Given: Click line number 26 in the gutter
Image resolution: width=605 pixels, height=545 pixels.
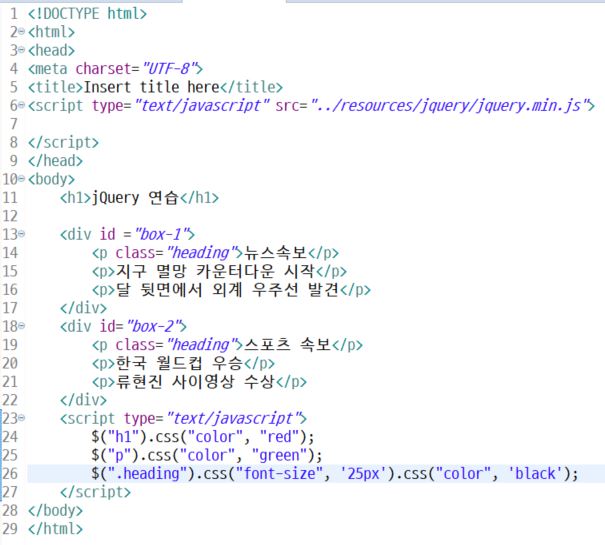Looking at the screenshot, I should pyautogui.click(x=10, y=474).
